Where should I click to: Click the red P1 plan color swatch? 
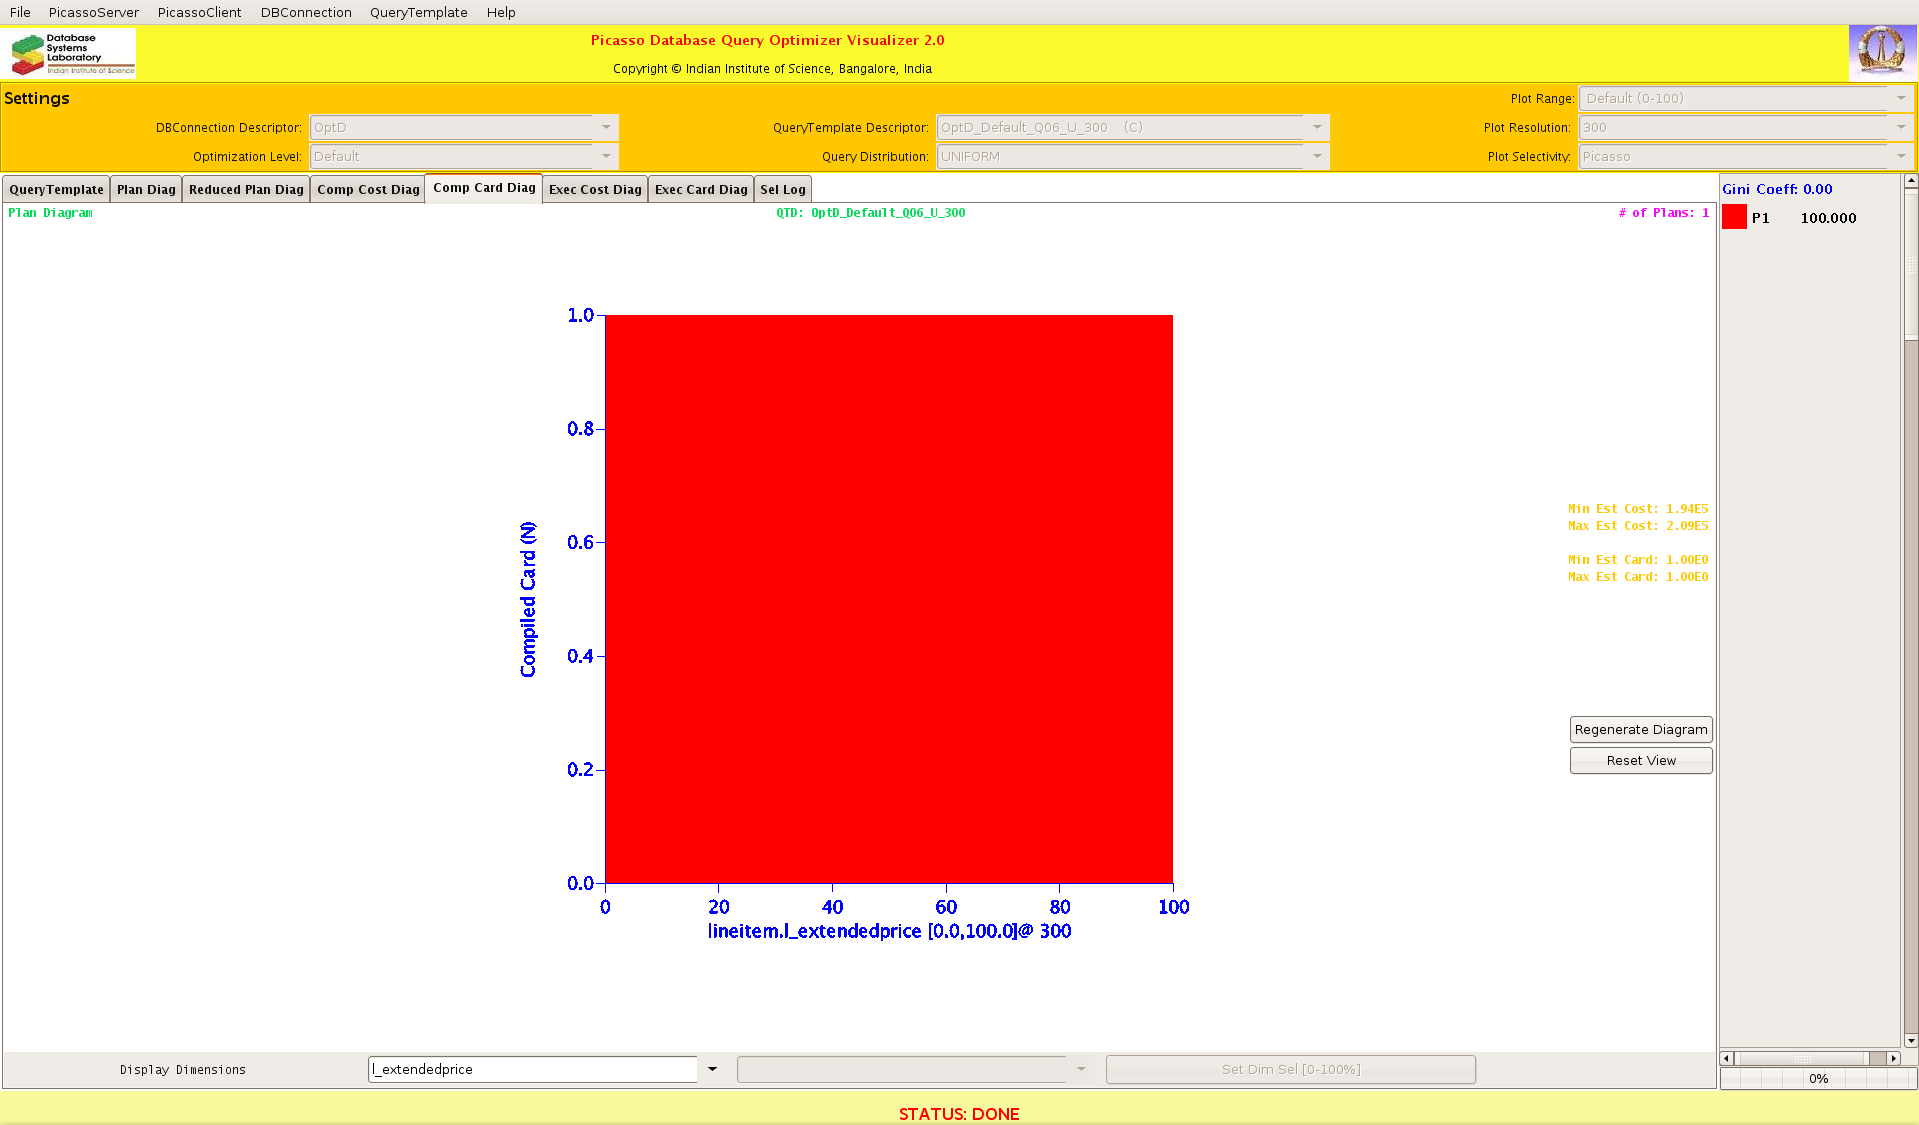point(1734,217)
